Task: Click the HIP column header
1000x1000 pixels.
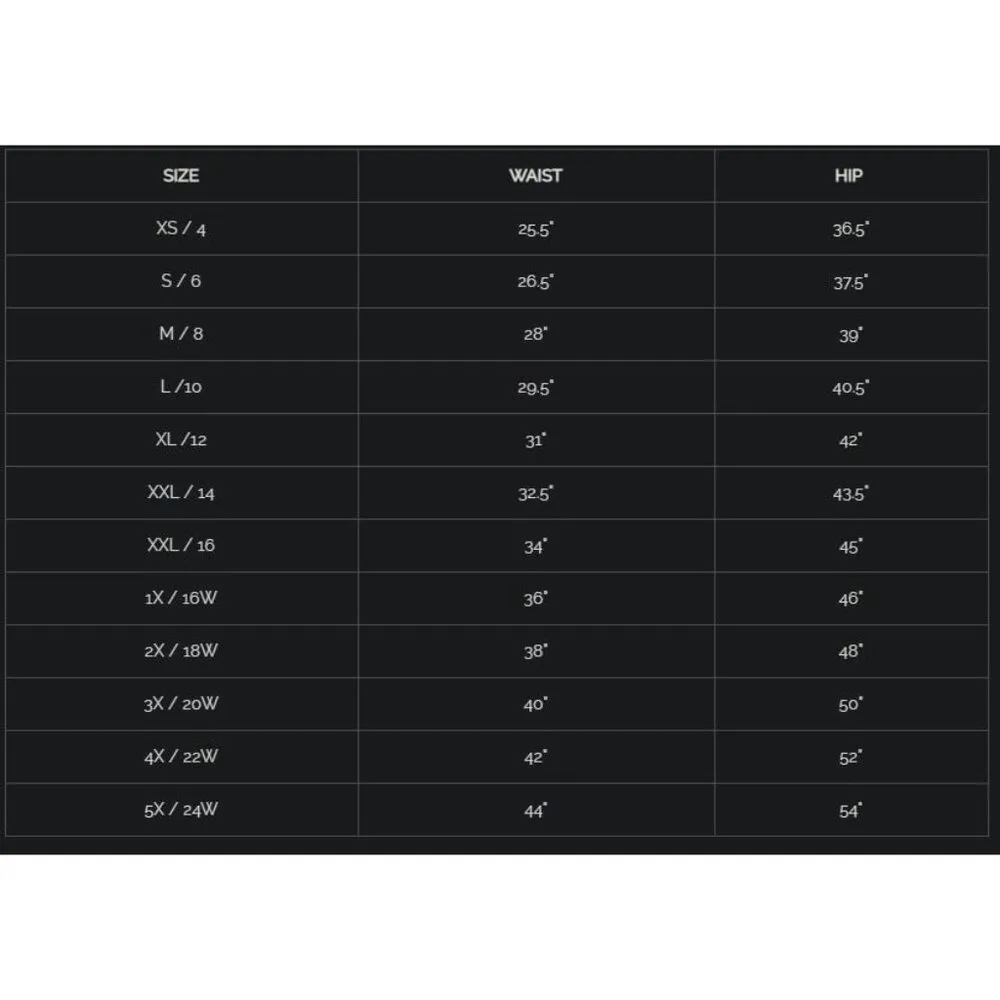Action: (x=849, y=176)
